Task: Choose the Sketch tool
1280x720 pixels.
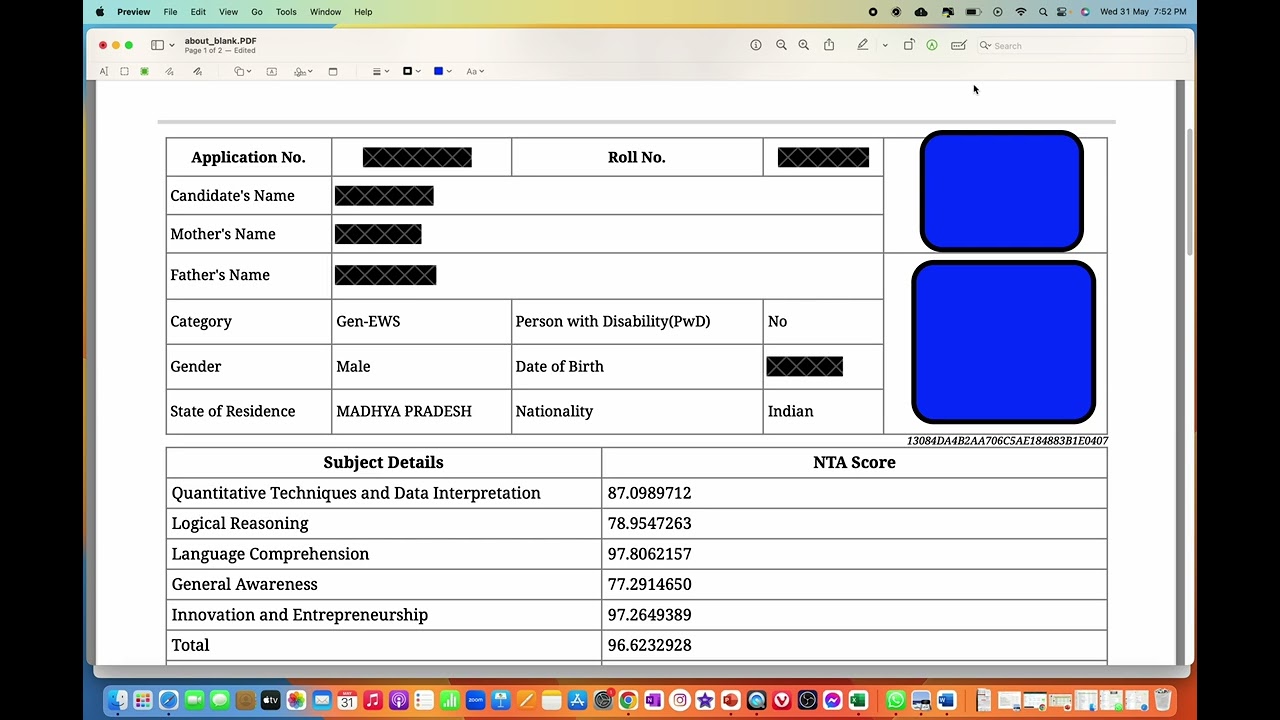Action: 169,71
